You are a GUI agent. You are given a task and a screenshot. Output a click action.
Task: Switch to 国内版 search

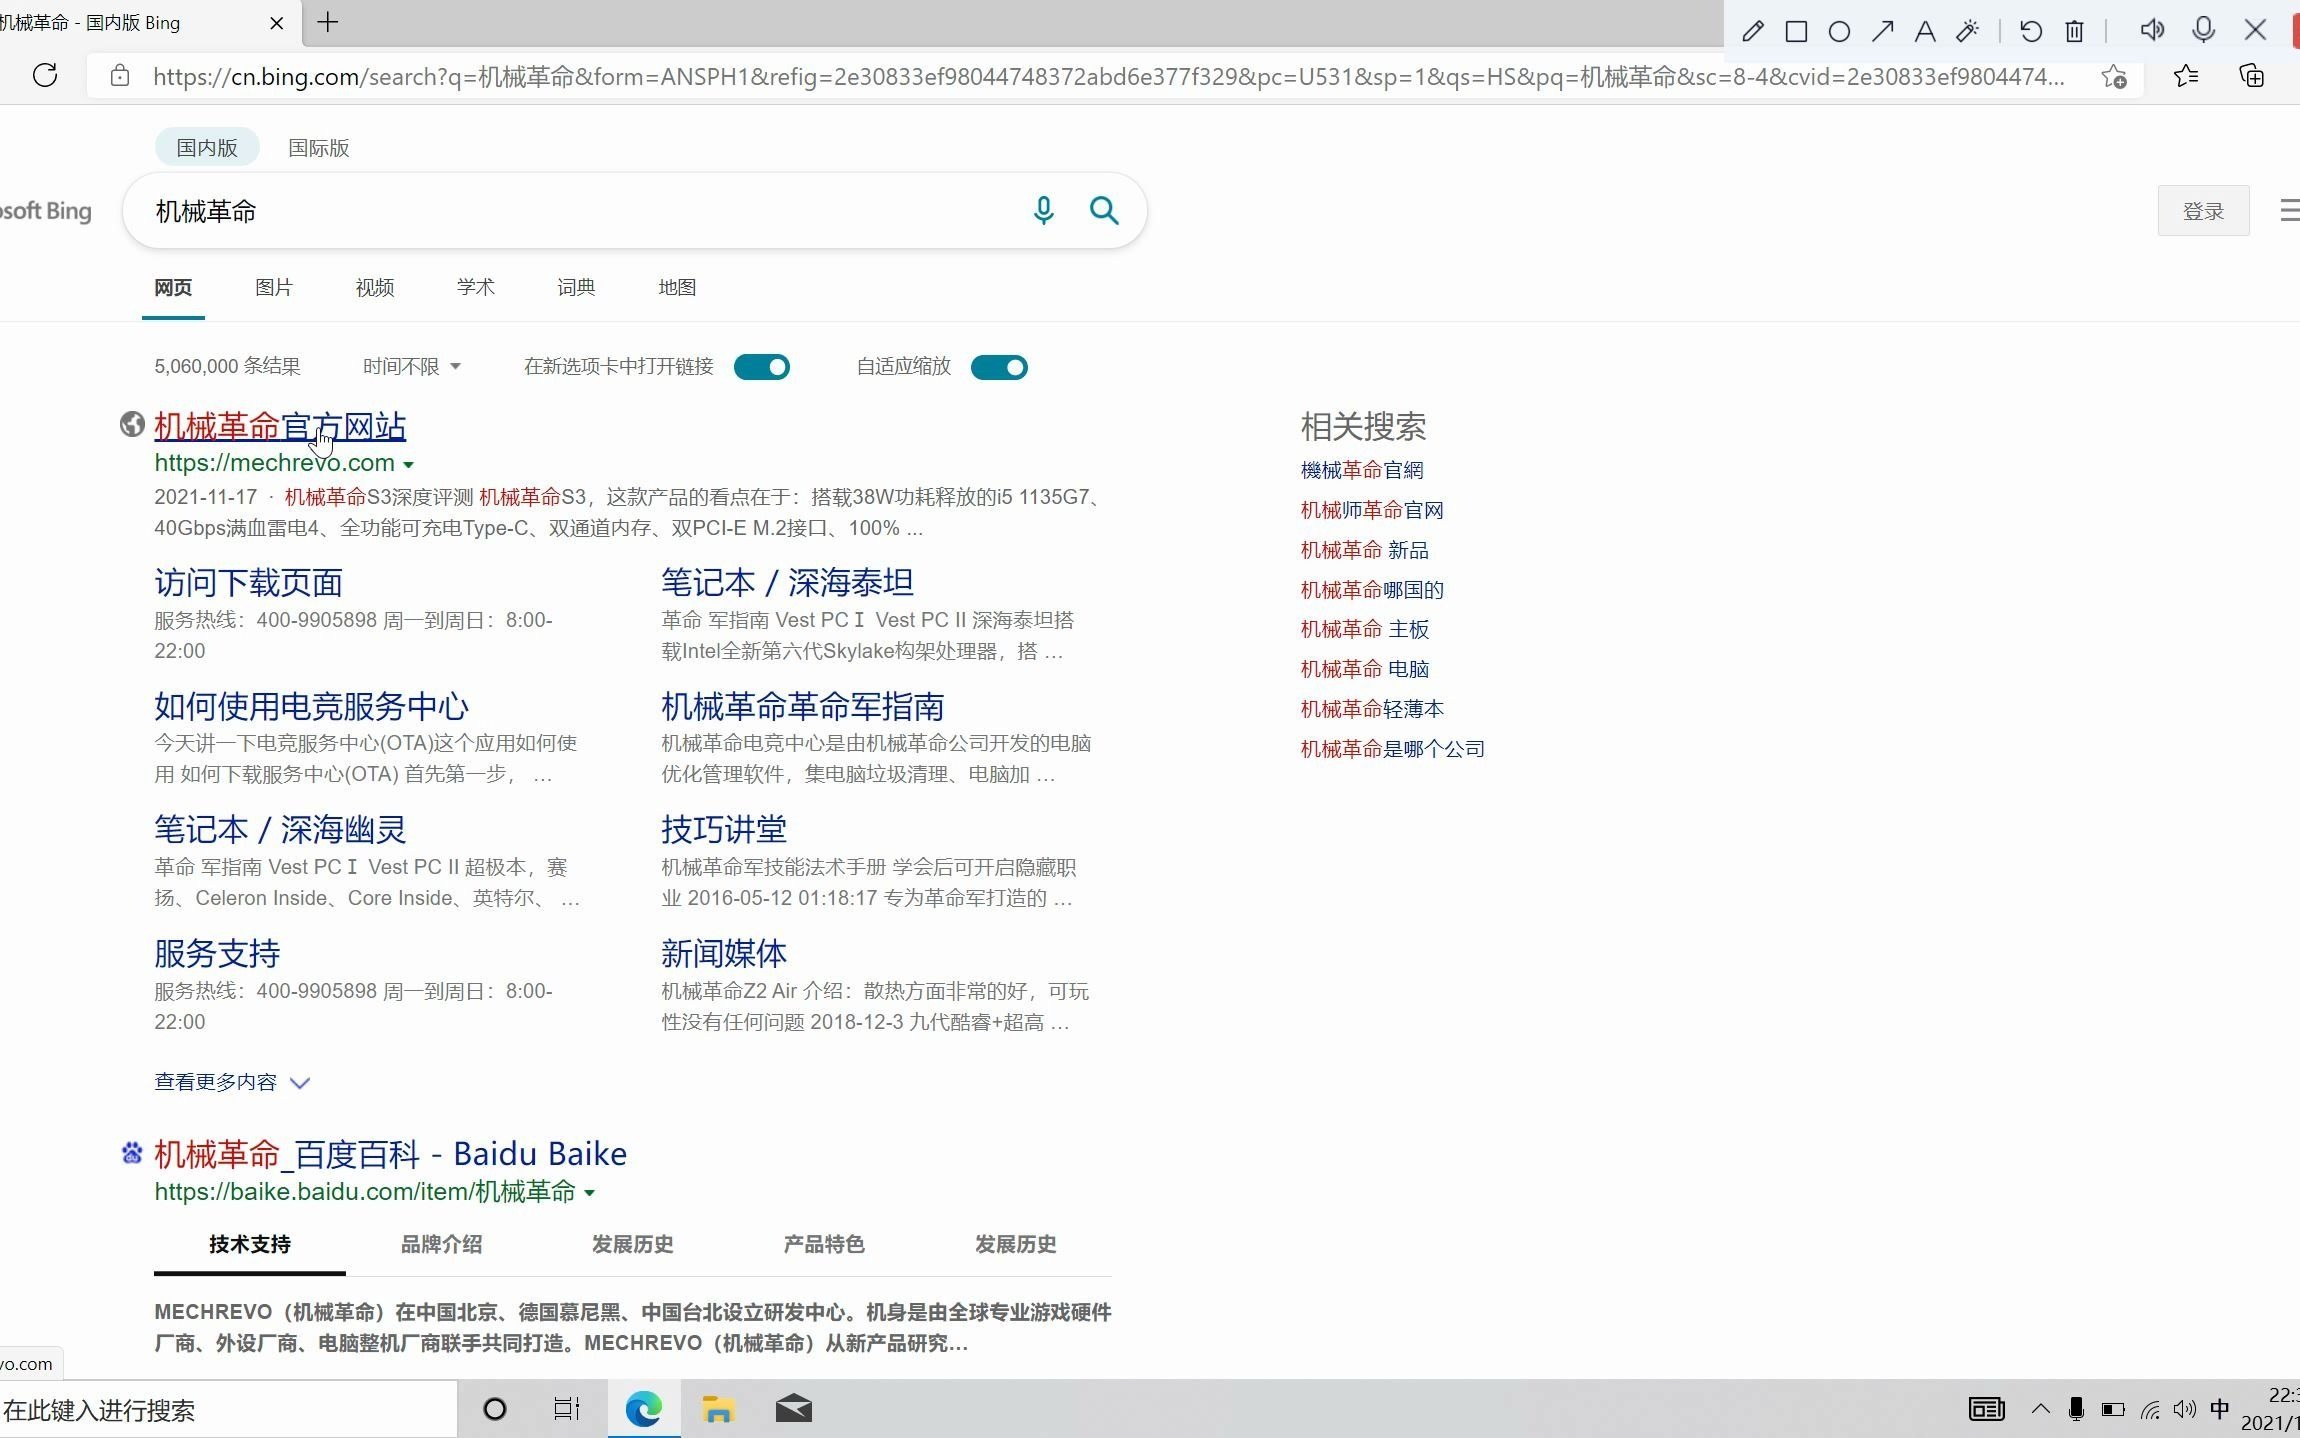click(207, 147)
